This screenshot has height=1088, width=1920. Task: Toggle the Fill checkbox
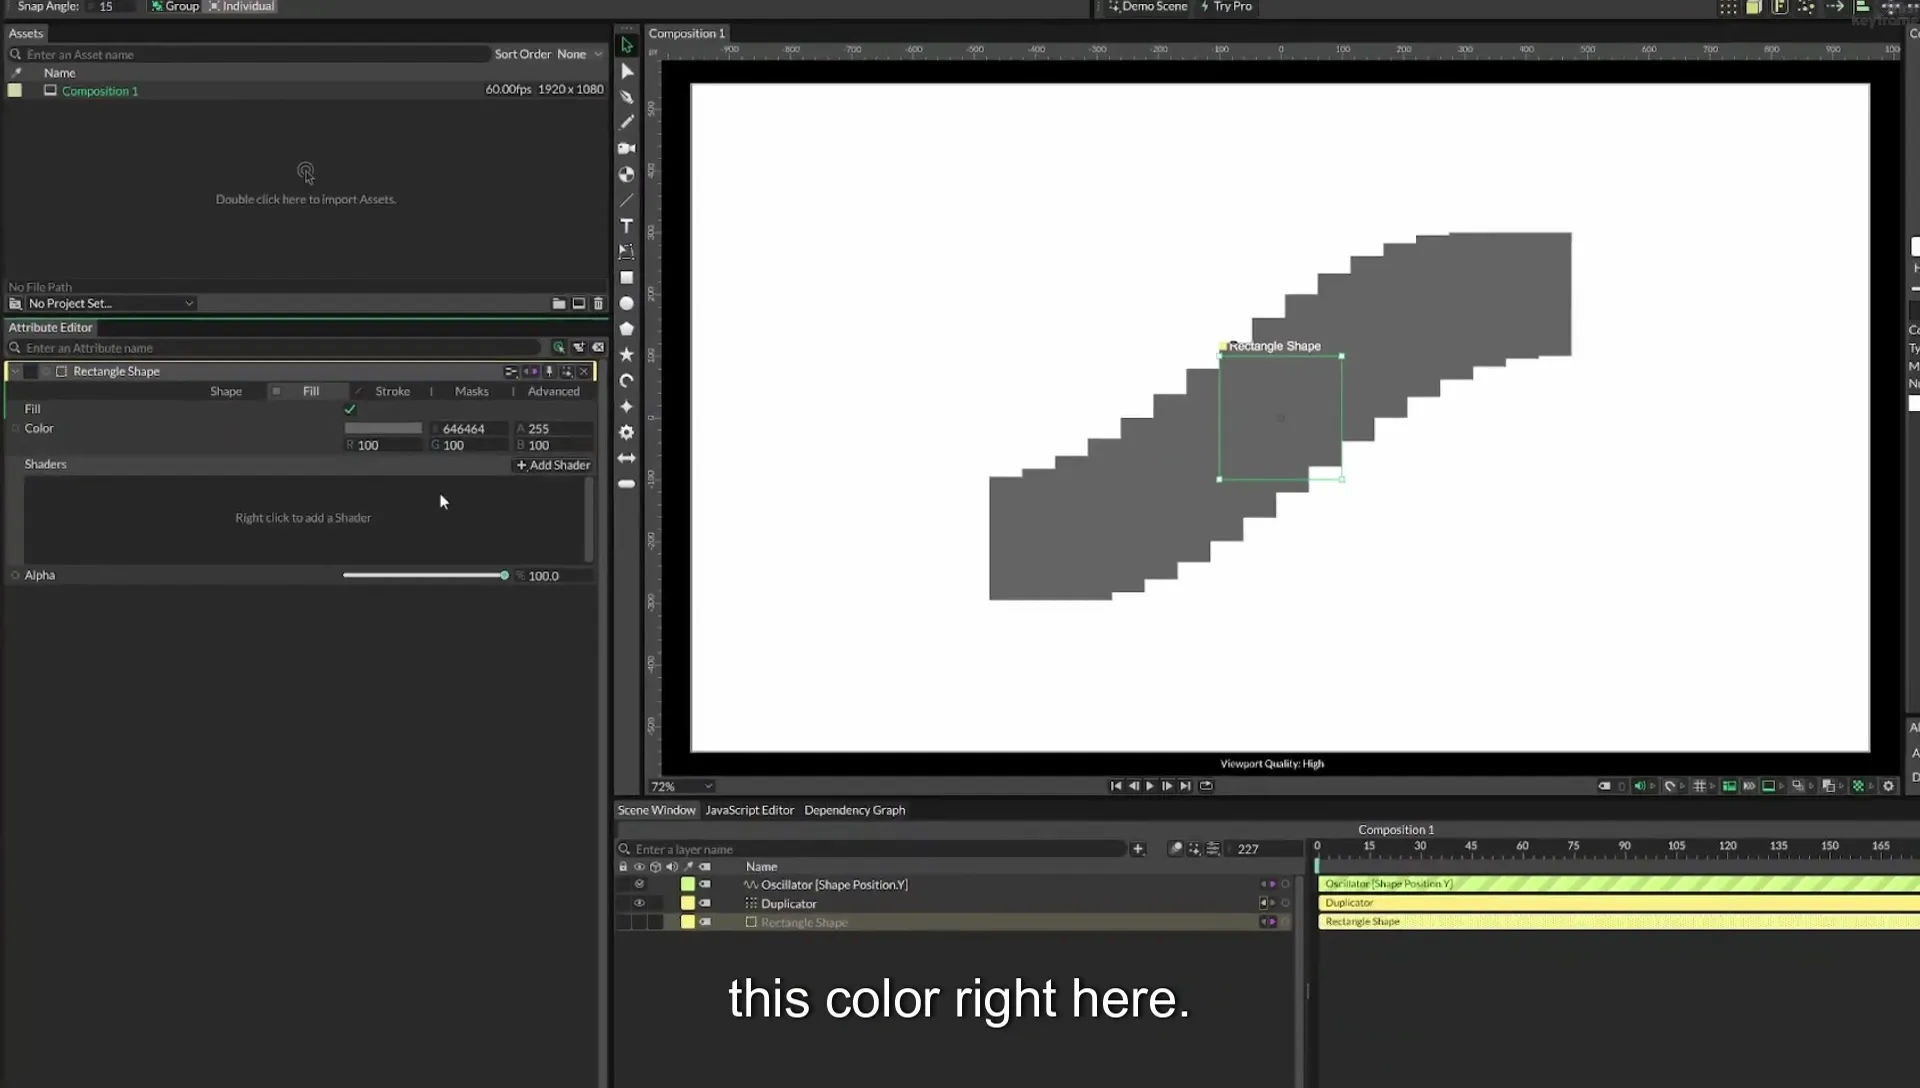[x=350, y=409]
